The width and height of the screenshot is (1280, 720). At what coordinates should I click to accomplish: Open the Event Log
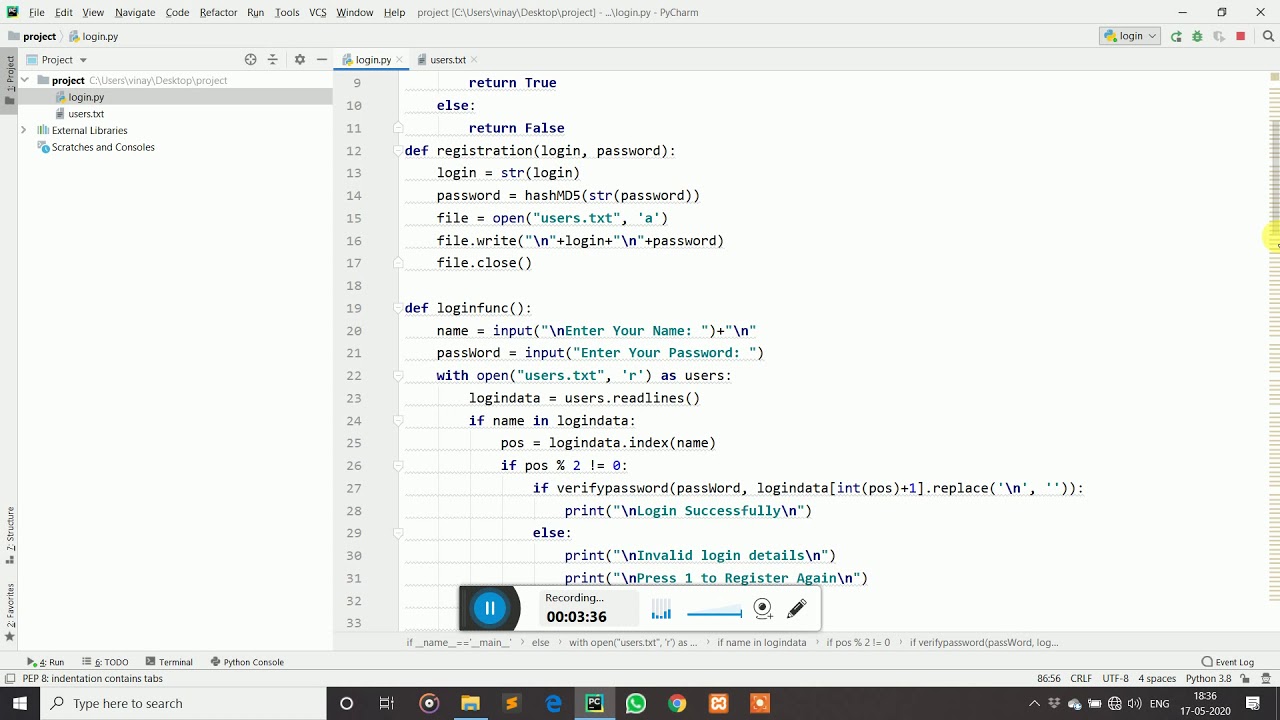(1227, 662)
